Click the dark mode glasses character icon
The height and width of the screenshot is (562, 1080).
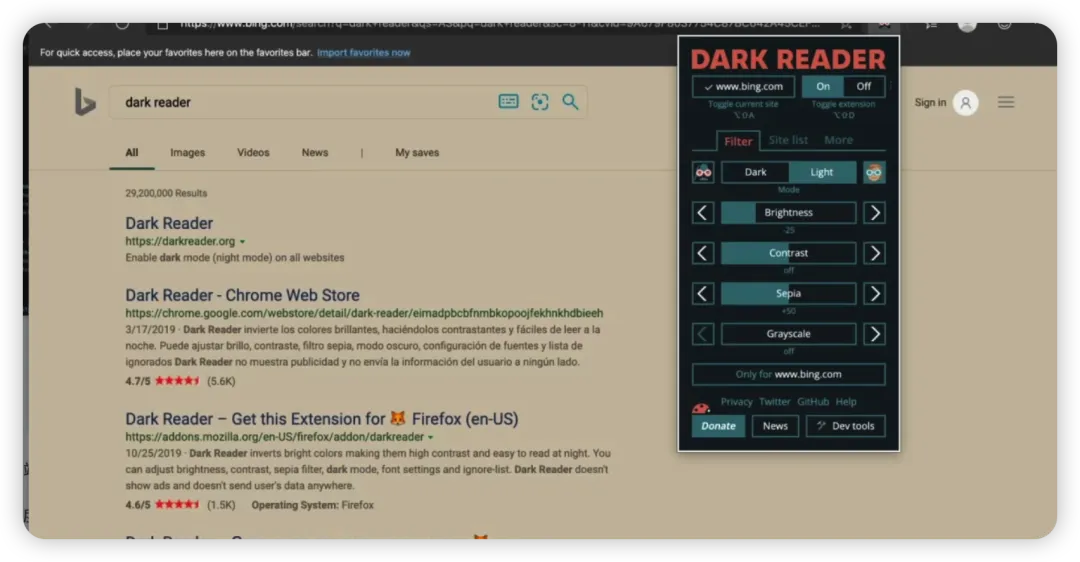703,172
